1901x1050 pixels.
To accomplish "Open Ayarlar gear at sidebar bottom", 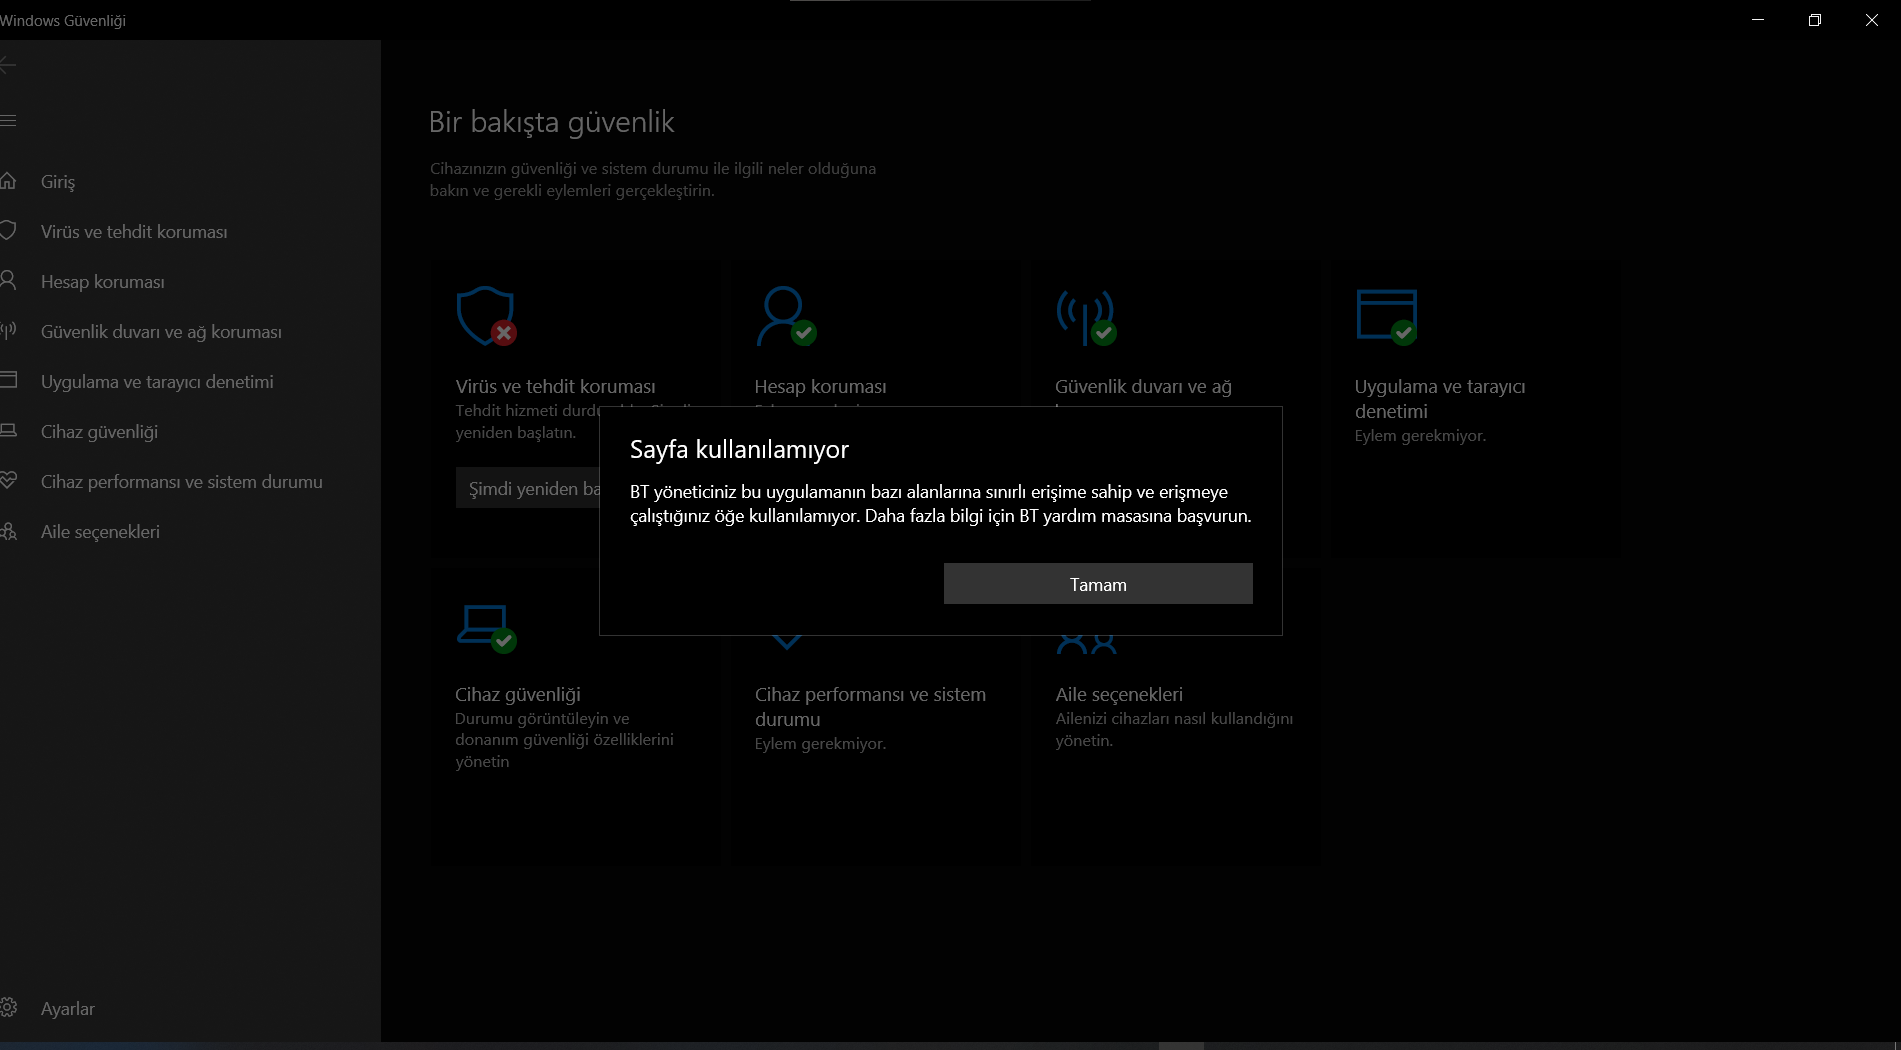I will coord(9,1008).
